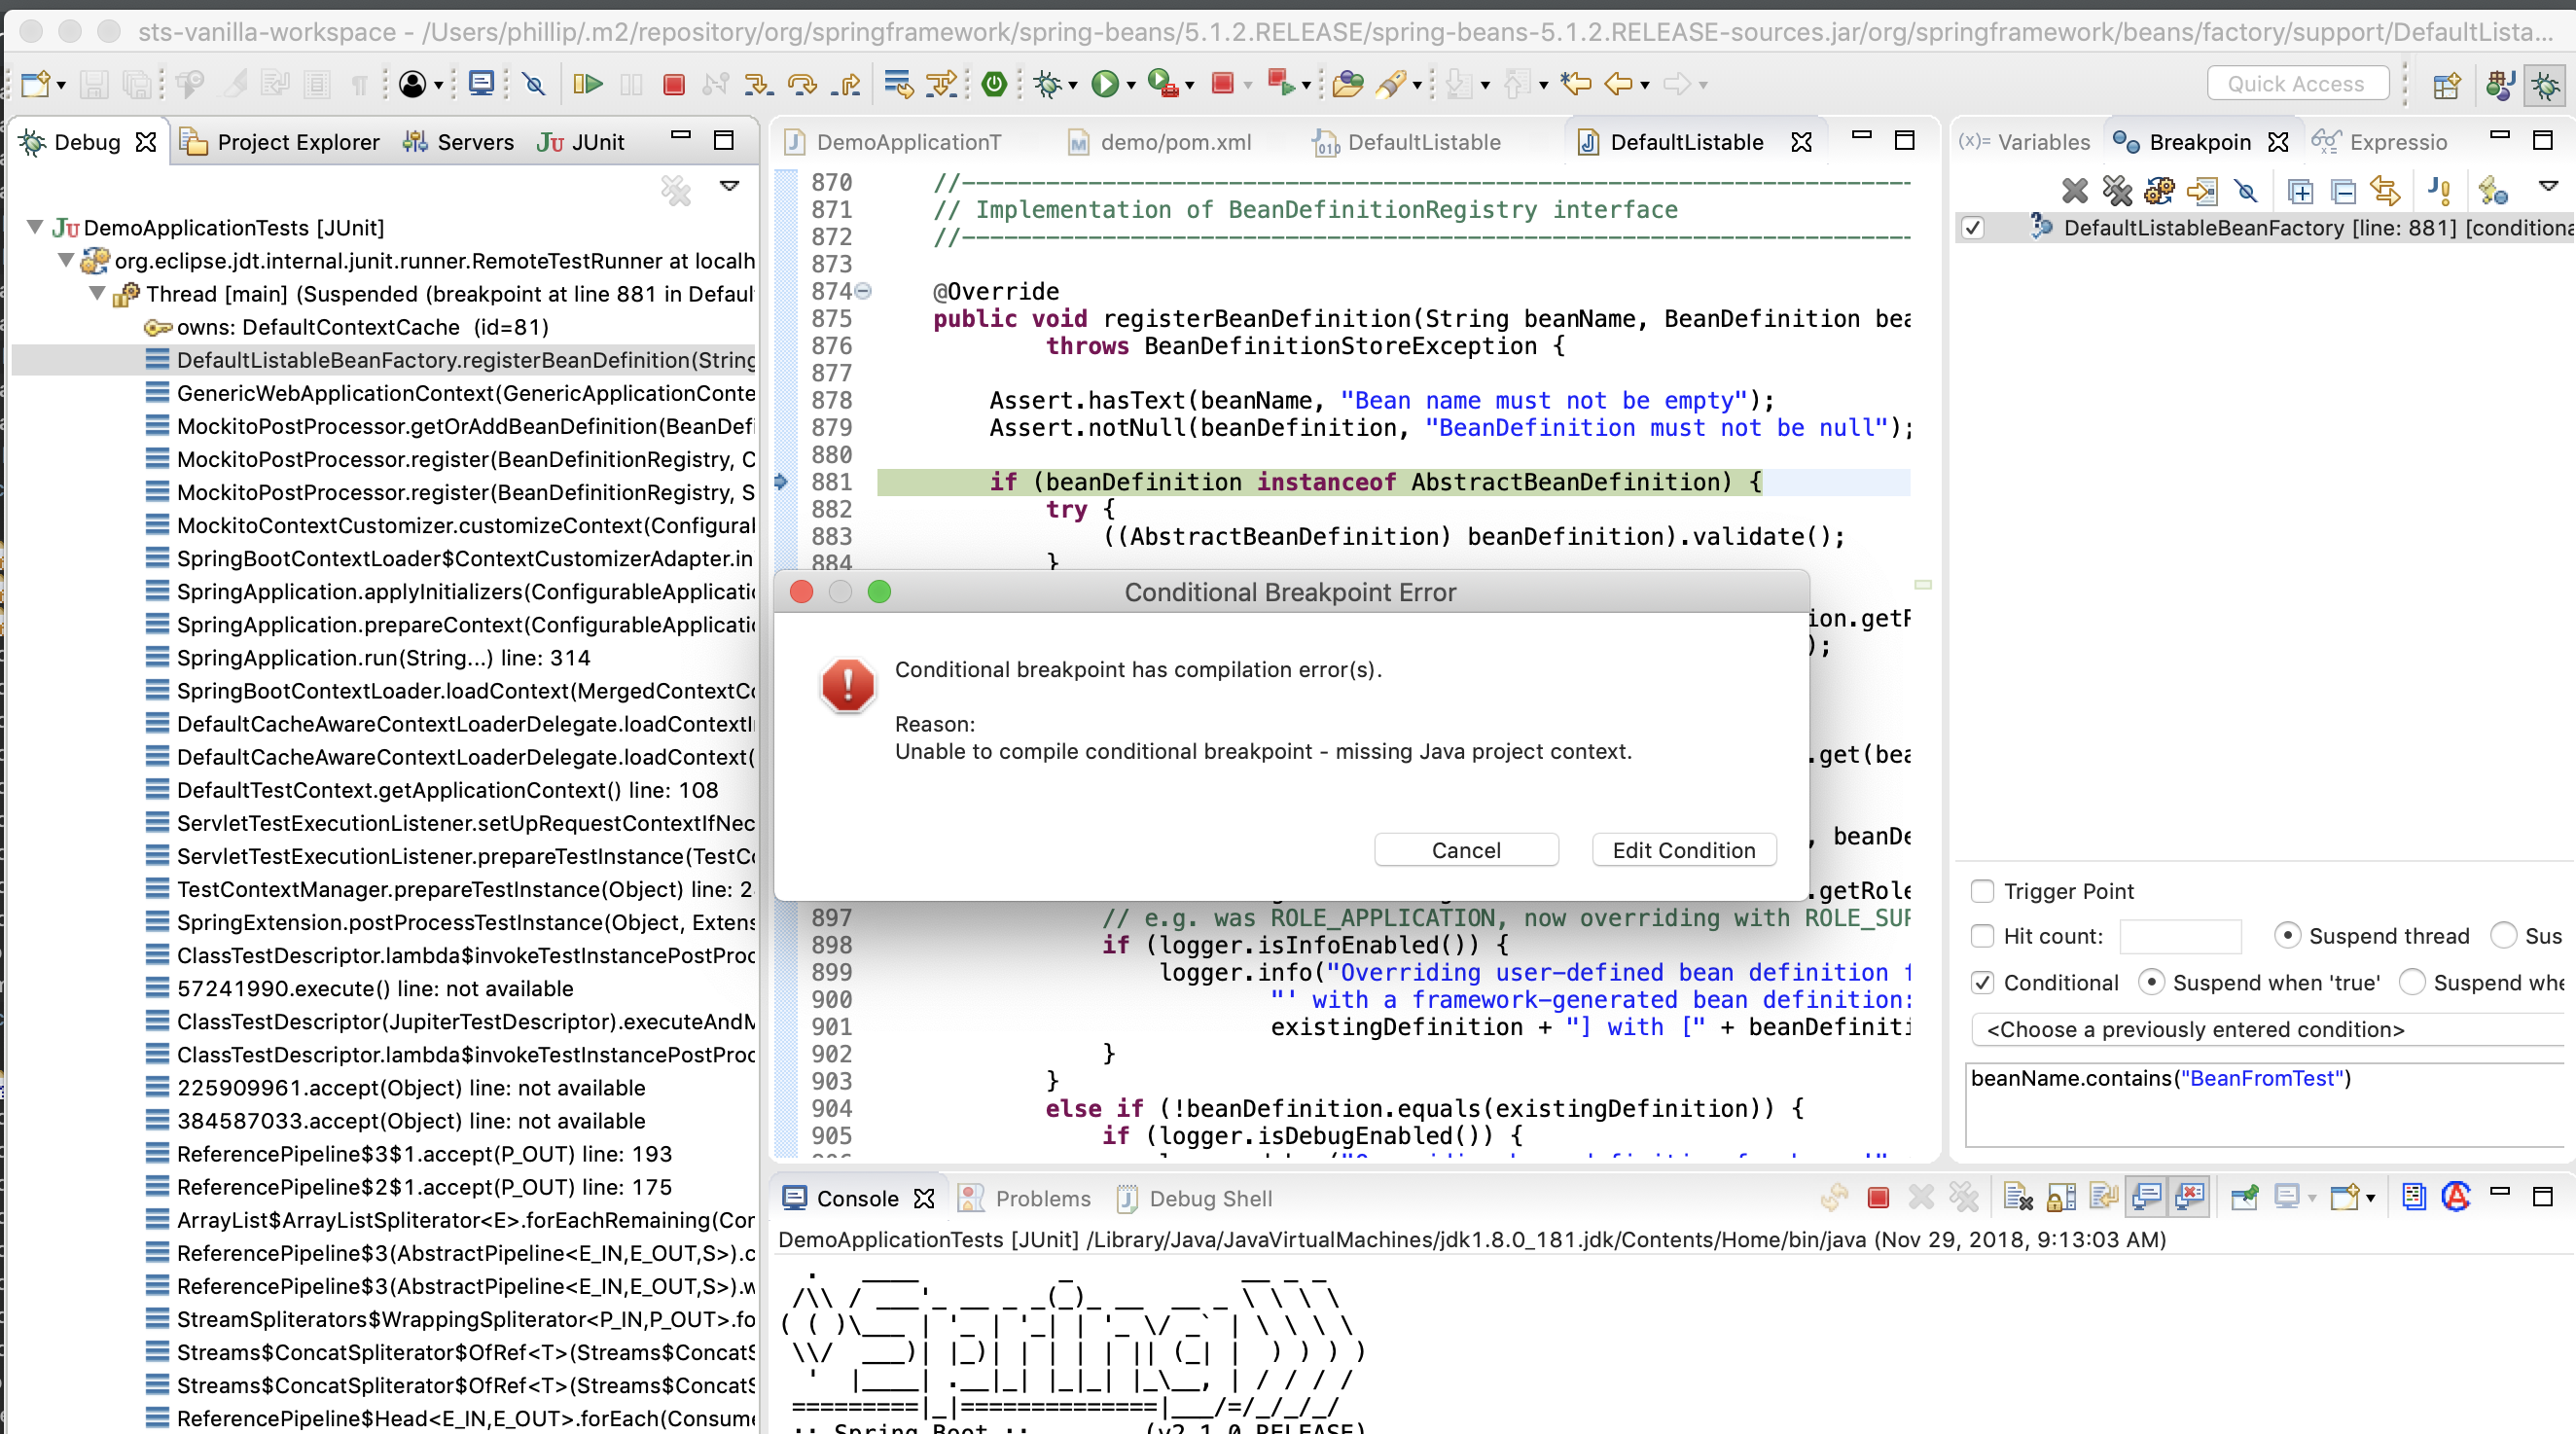Toggle Scroll Lock icon in Console
This screenshot has height=1434, width=2576.
click(x=2061, y=1197)
